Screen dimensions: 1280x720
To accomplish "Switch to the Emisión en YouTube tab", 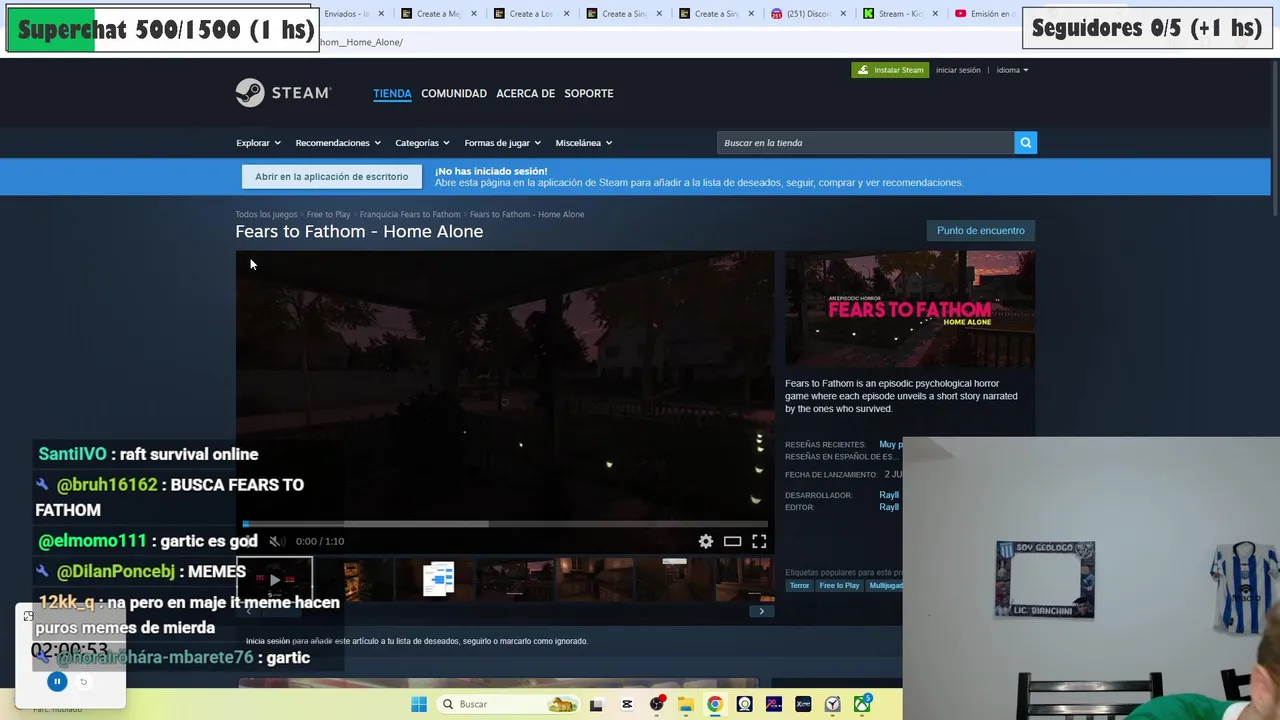I will 985,14.
